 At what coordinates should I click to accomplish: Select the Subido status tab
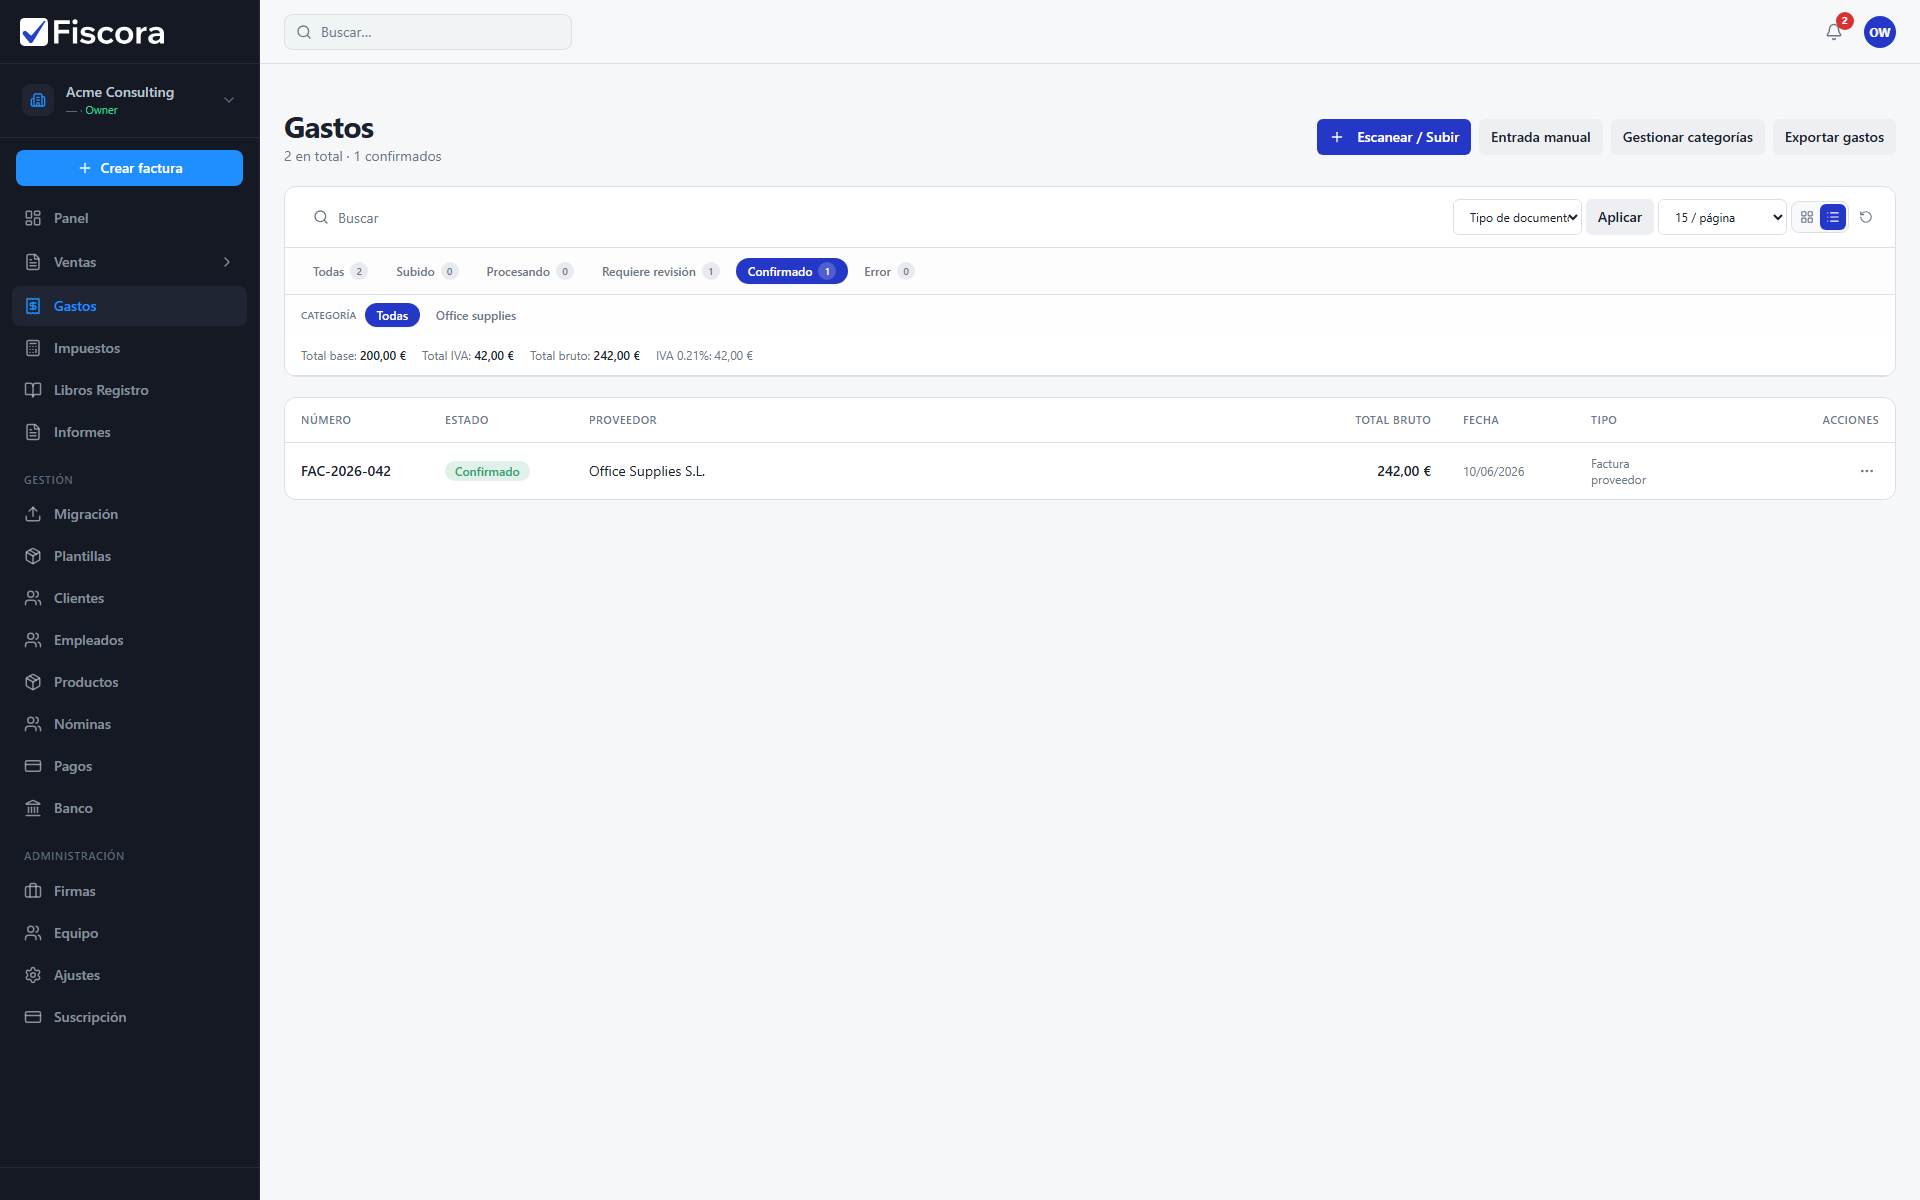point(426,271)
